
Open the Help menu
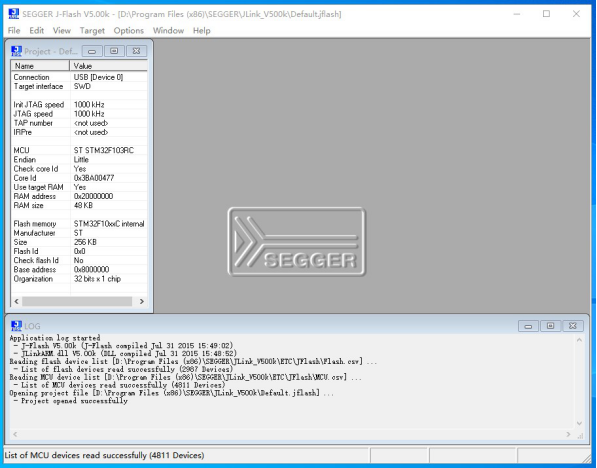(x=201, y=30)
